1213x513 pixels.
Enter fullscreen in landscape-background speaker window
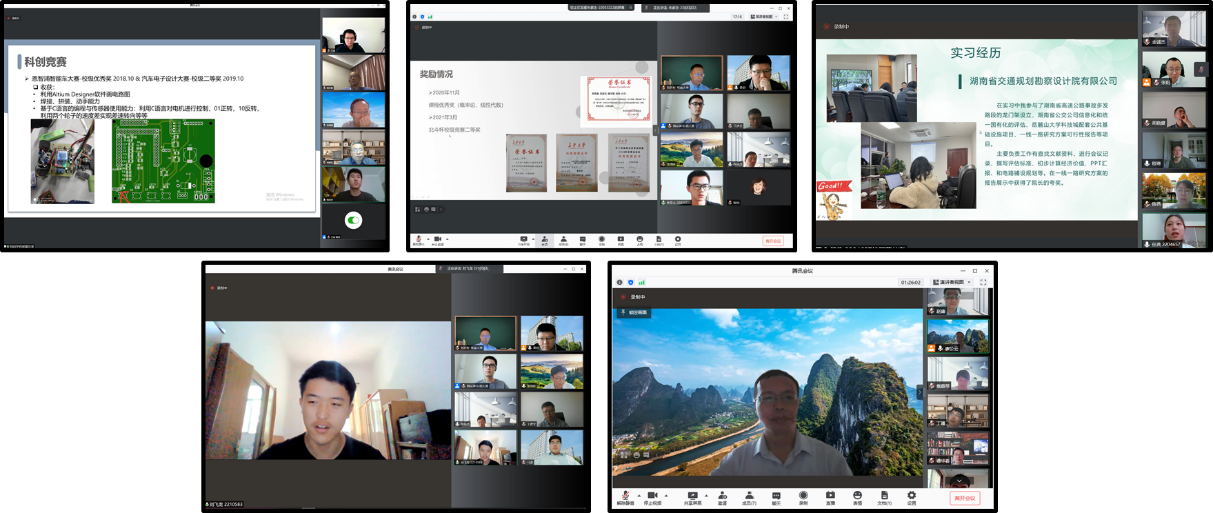983,282
